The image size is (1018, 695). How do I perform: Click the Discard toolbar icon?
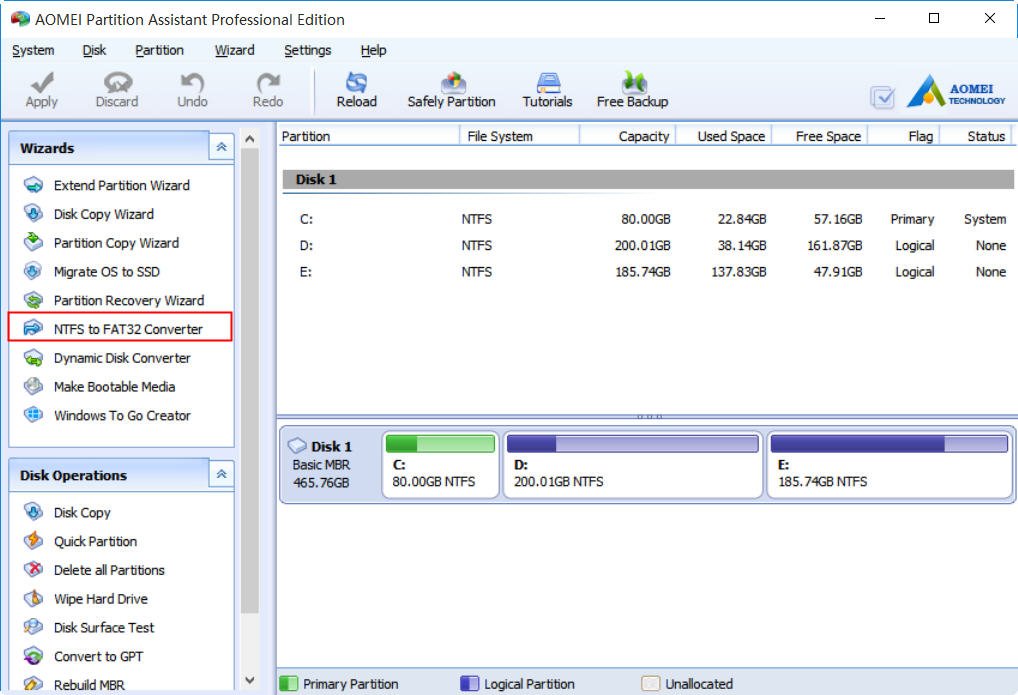[x=118, y=82]
